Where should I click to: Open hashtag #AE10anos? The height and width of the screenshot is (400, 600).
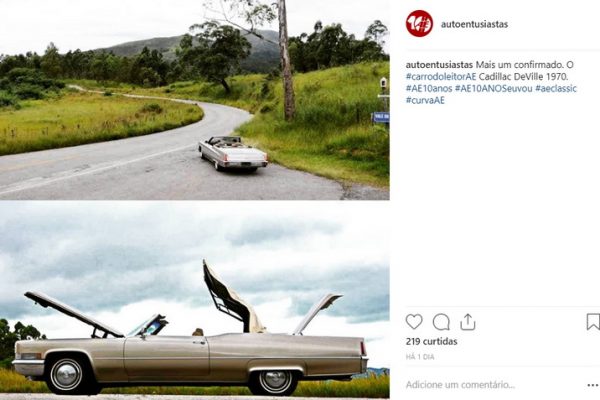429,88
